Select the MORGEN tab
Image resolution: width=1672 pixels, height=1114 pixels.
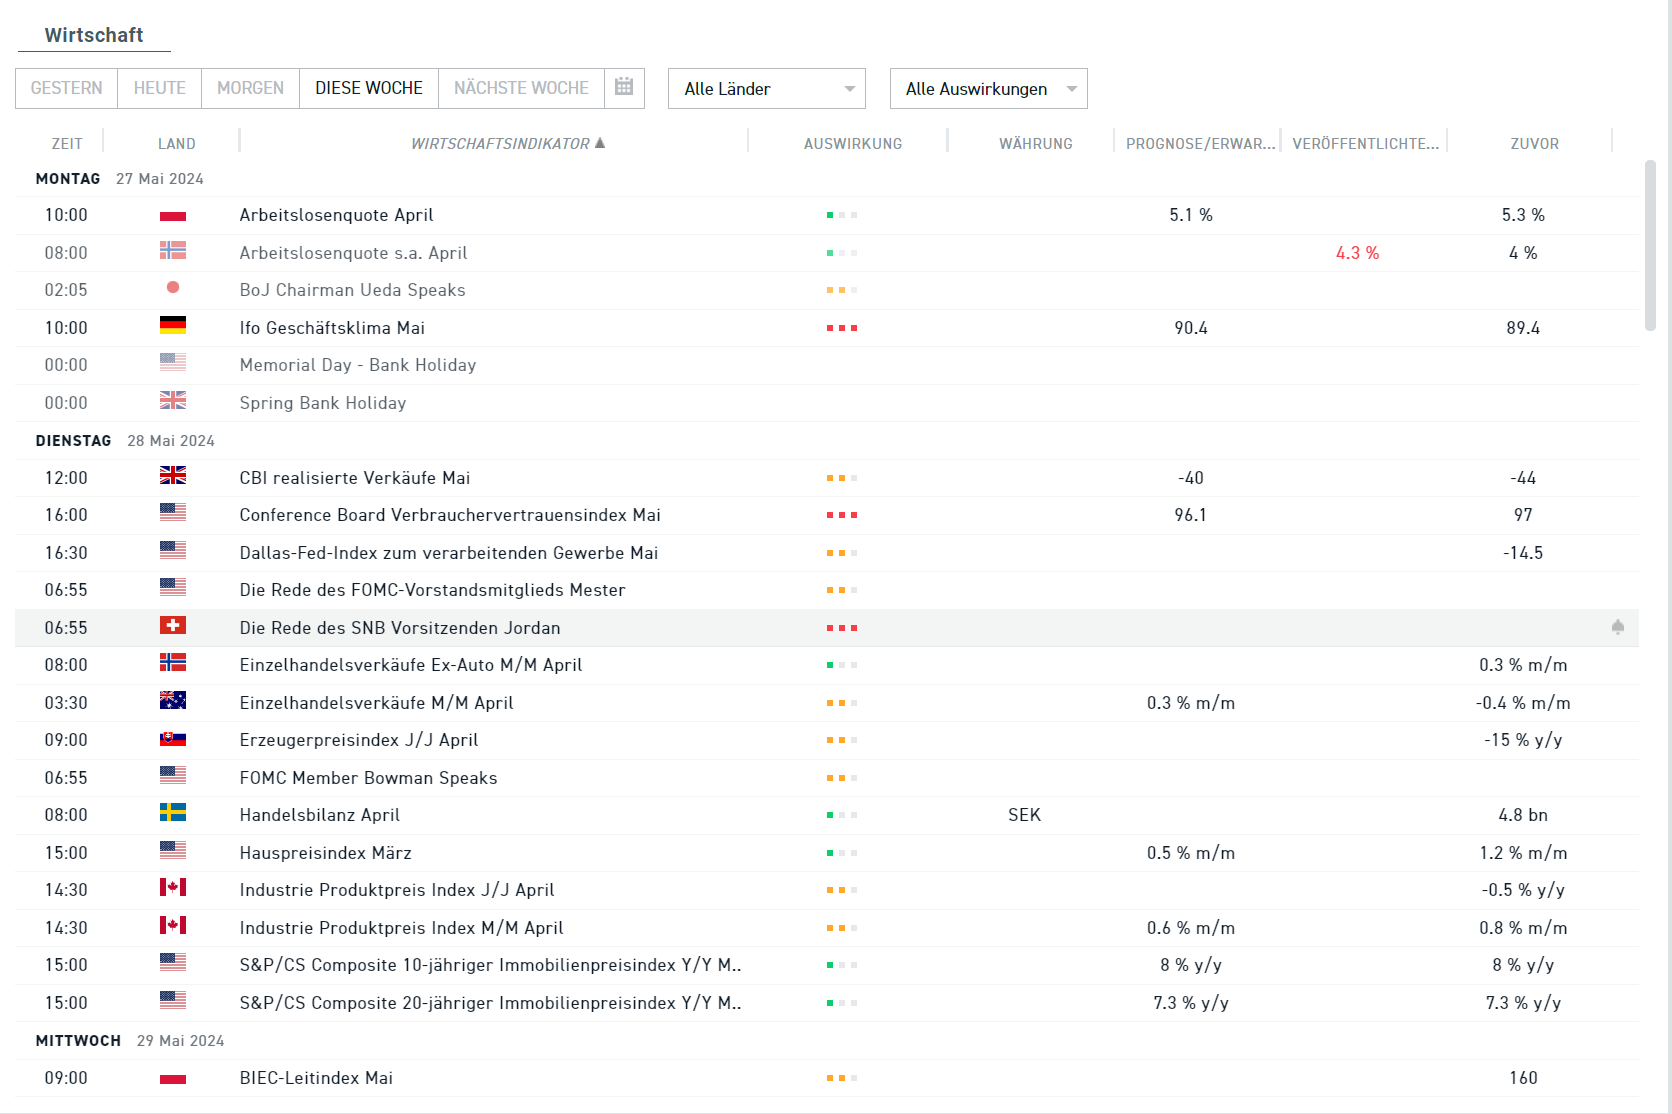(250, 88)
